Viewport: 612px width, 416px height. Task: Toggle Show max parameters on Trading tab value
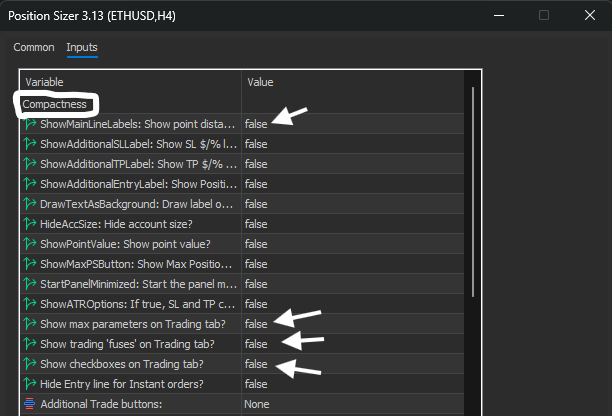(256, 324)
